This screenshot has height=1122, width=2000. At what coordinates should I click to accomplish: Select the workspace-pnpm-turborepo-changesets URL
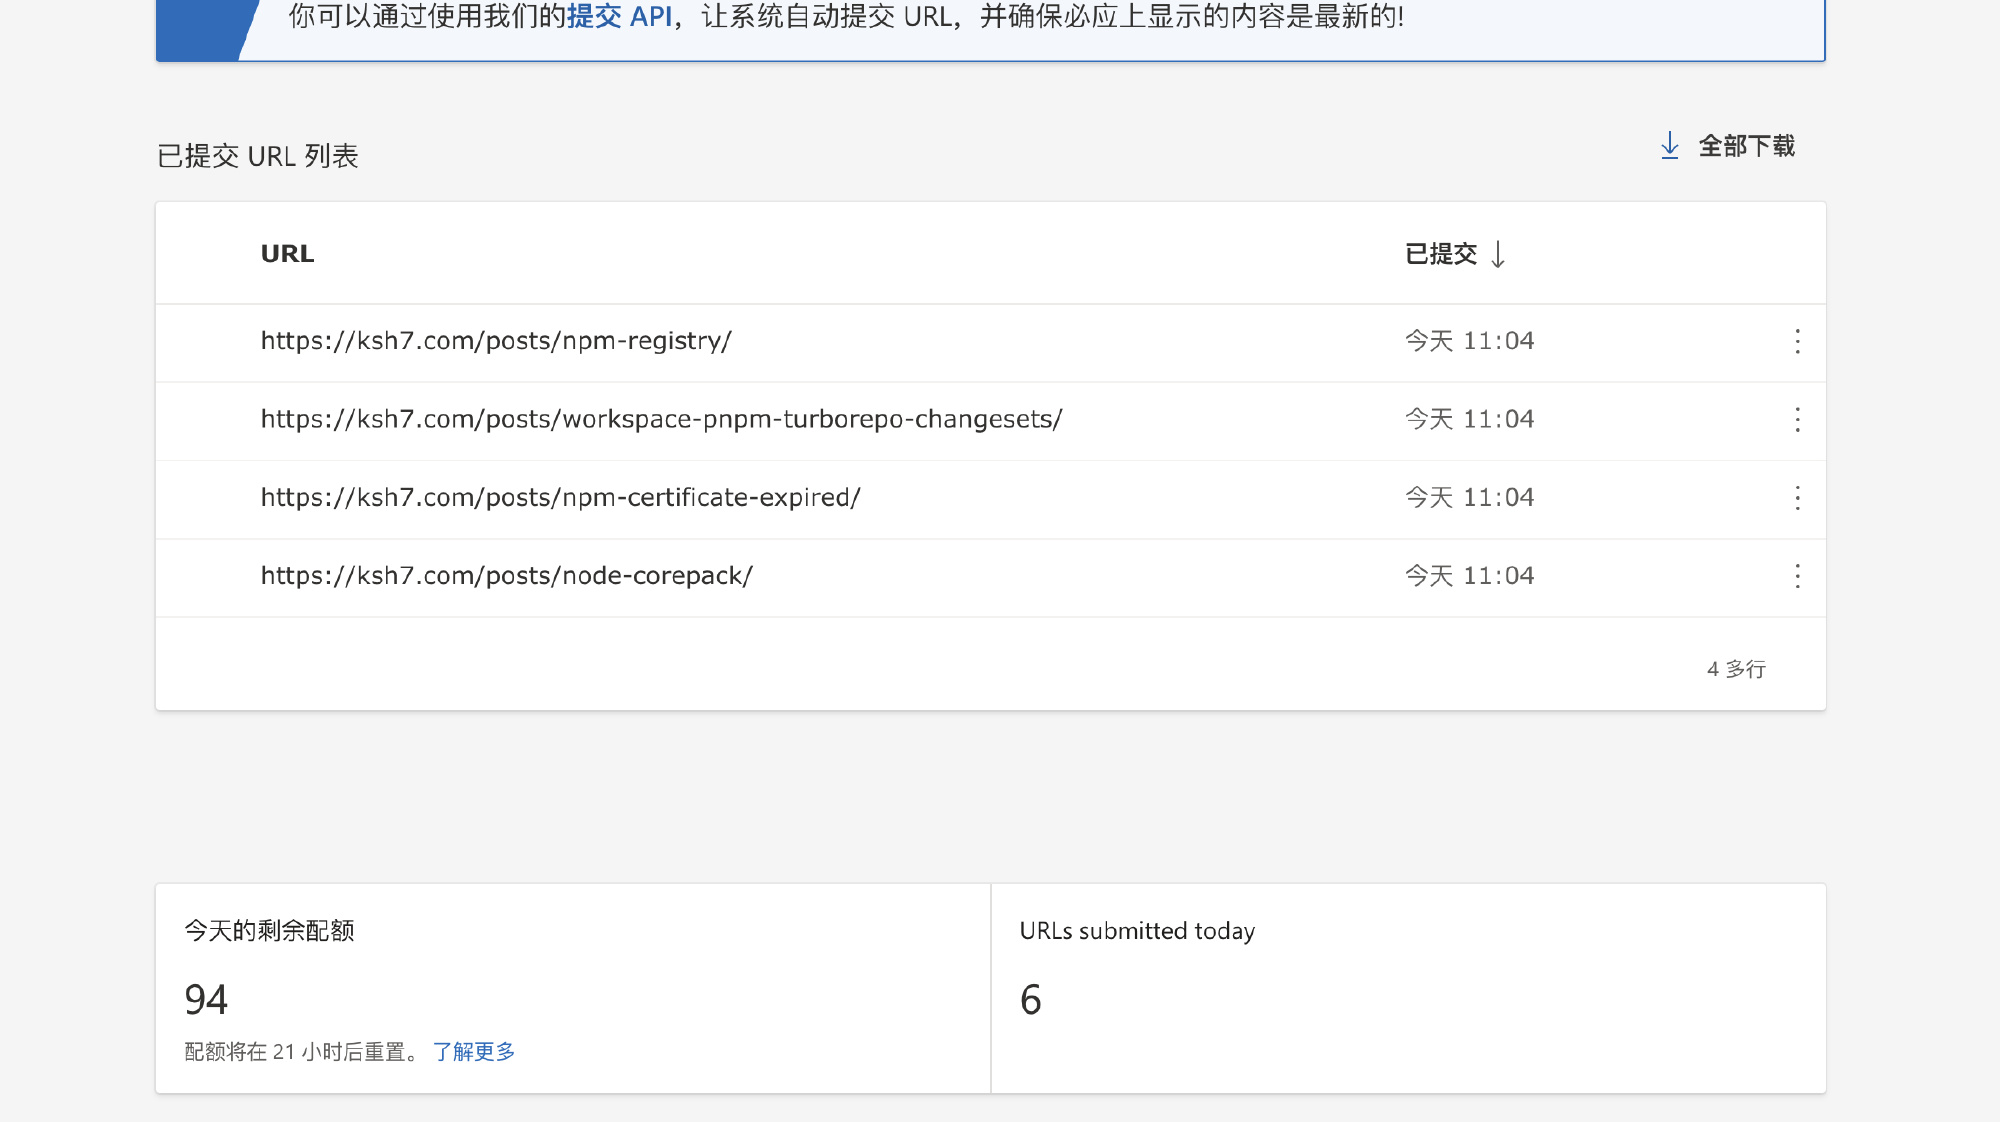click(x=661, y=419)
